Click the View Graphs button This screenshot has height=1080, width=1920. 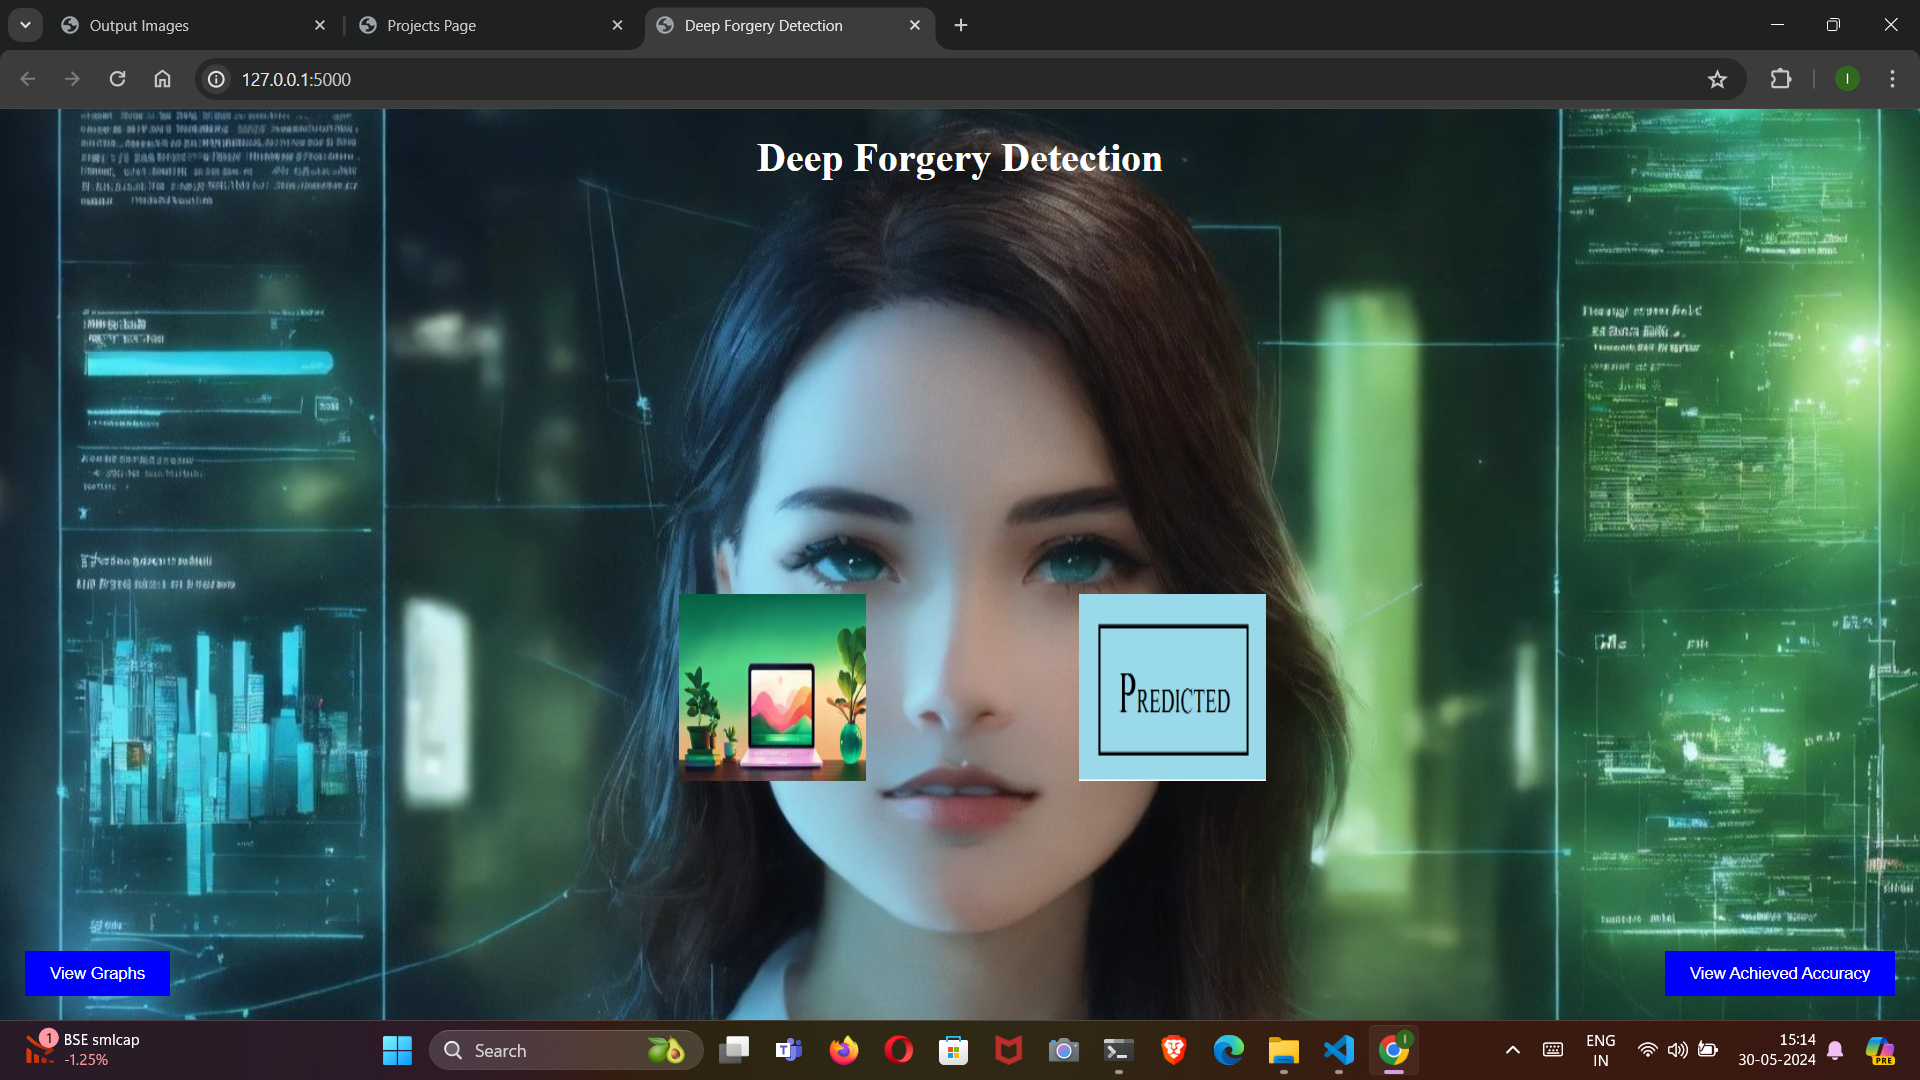[x=97, y=973]
